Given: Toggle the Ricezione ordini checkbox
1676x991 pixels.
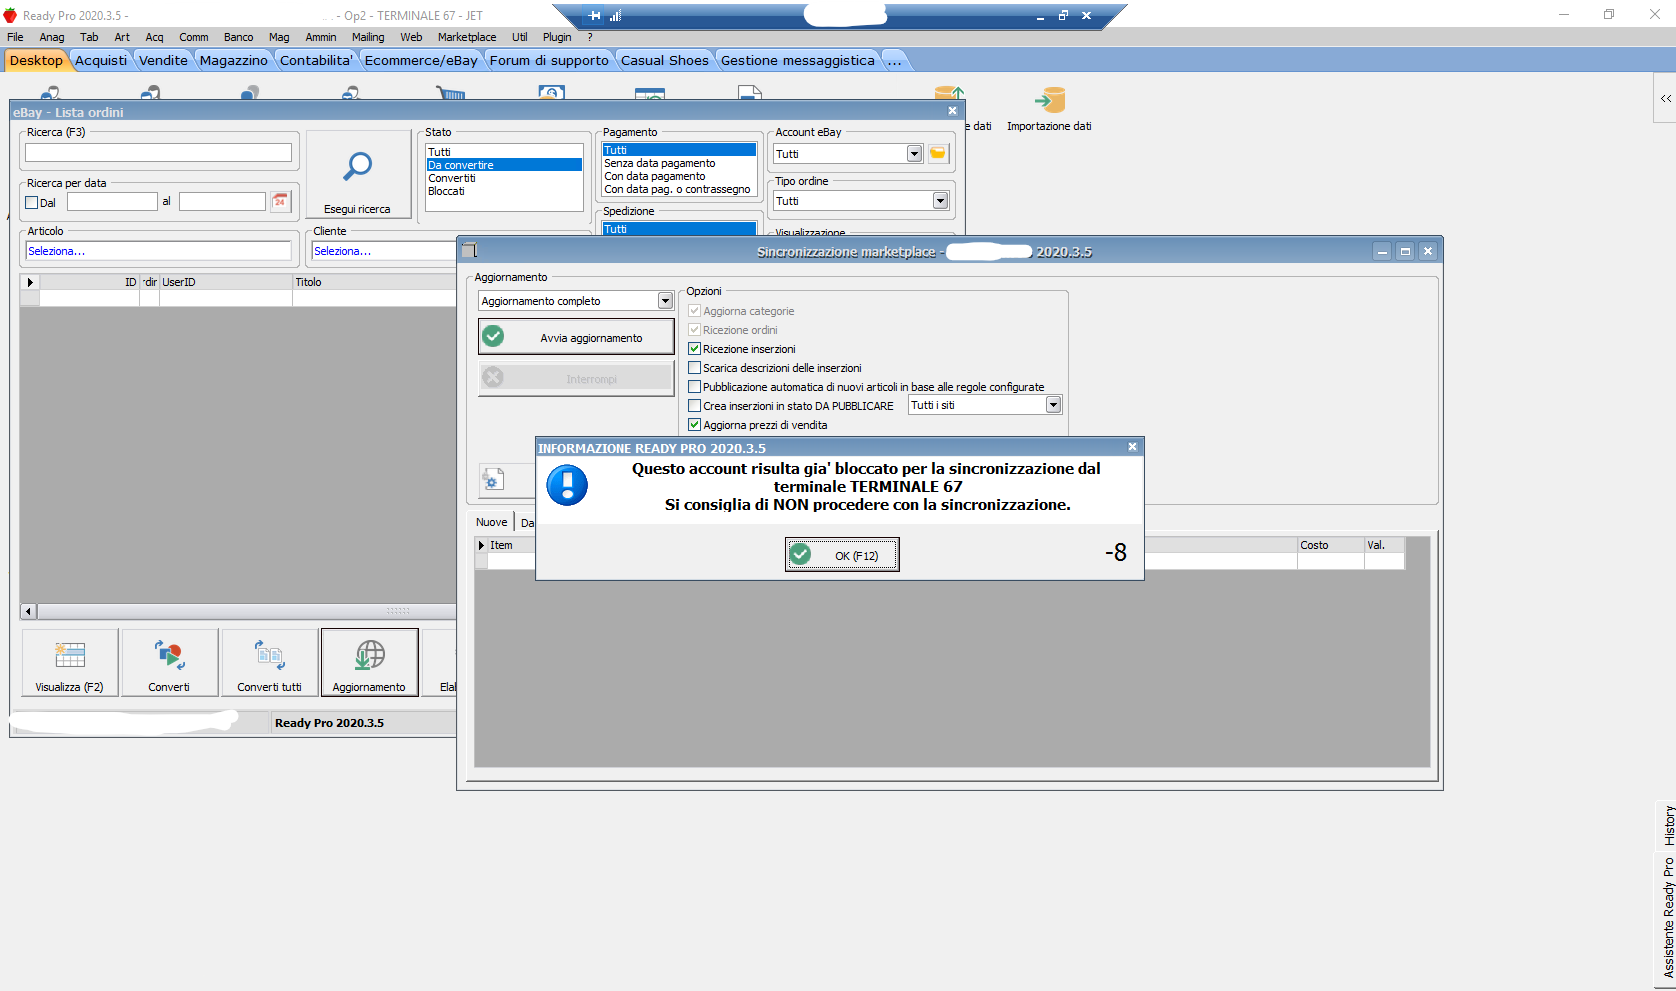Looking at the screenshot, I should (x=694, y=330).
